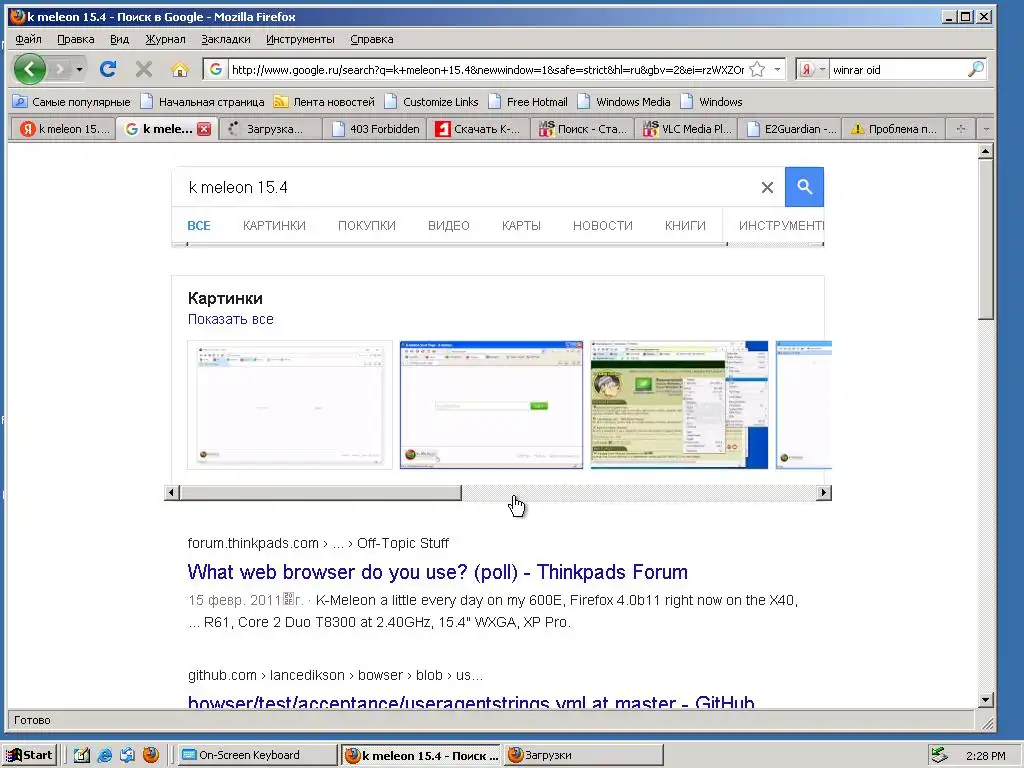The width and height of the screenshot is (1024, 768).
Task: Open the home page icon
Action: pos(180,69)
